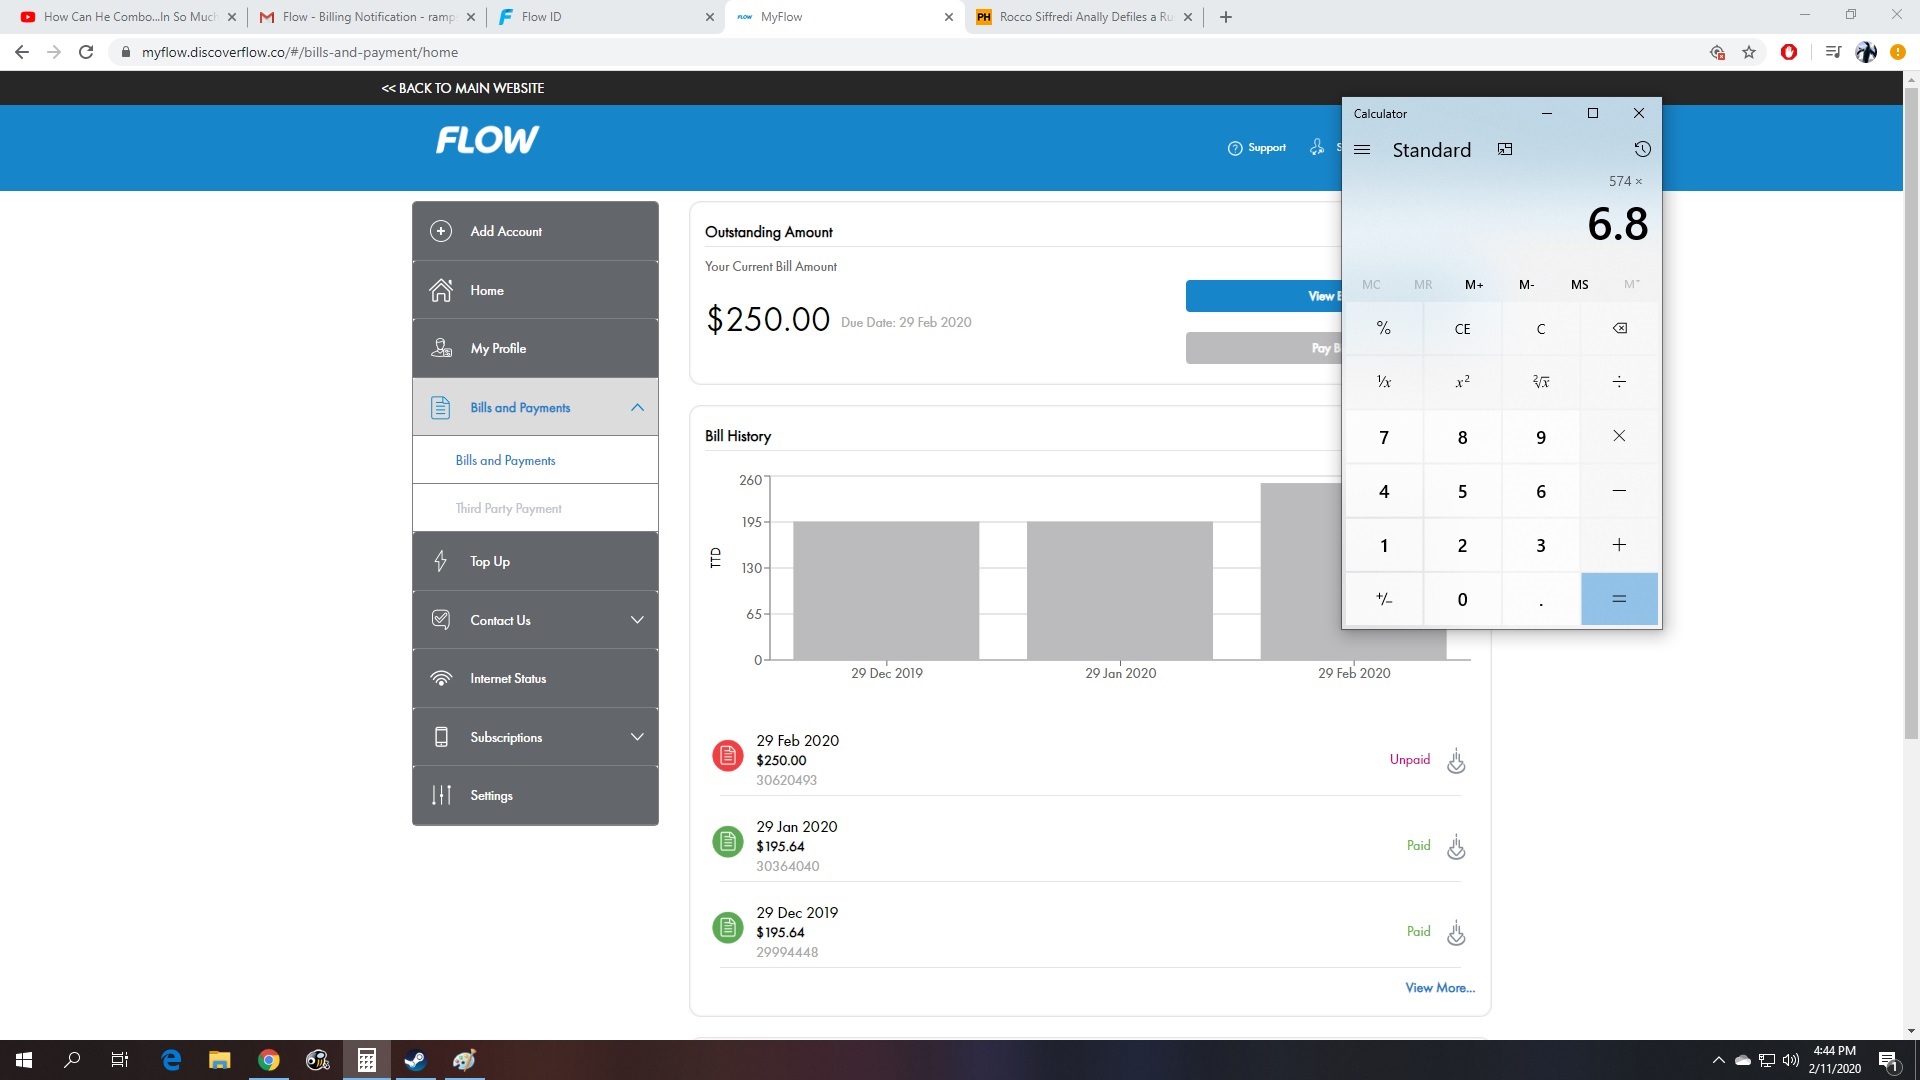This screenshot has height=1080, width=1920.
Task: Click the Calculator minus key
Action: click(x=1619, y=491)
